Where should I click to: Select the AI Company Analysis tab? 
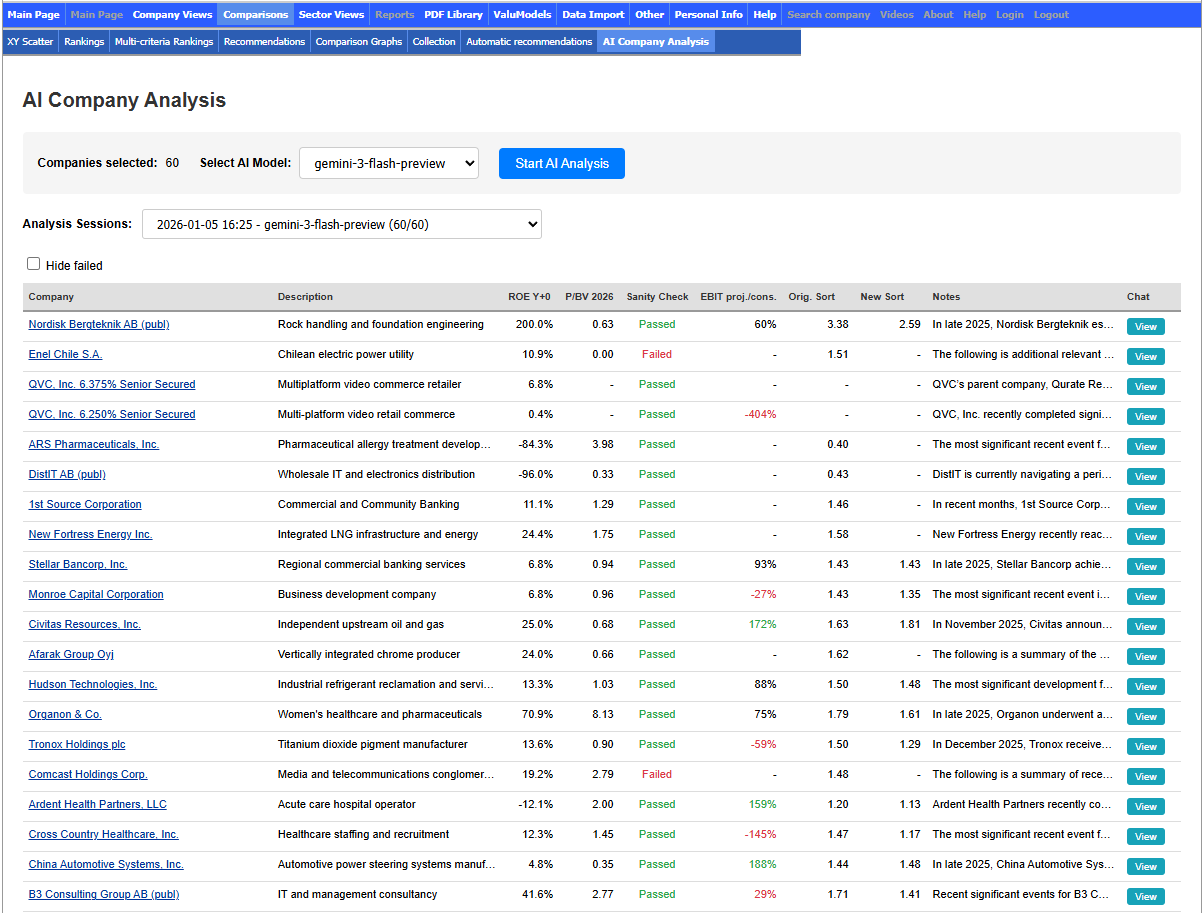tap(656, 42)
